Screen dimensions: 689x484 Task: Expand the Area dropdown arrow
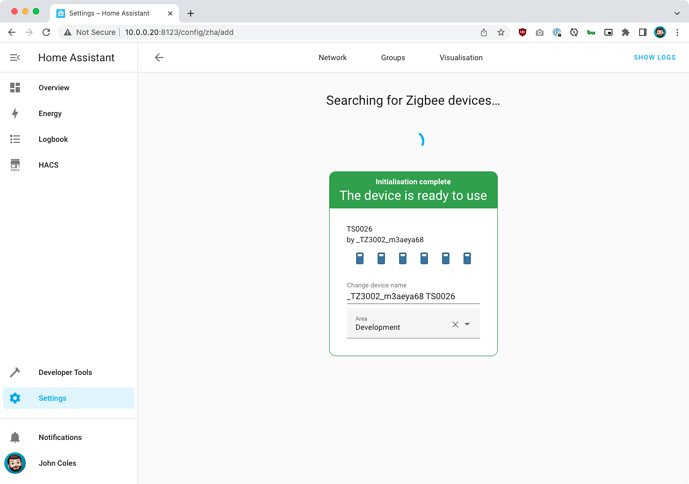point(467,324)
